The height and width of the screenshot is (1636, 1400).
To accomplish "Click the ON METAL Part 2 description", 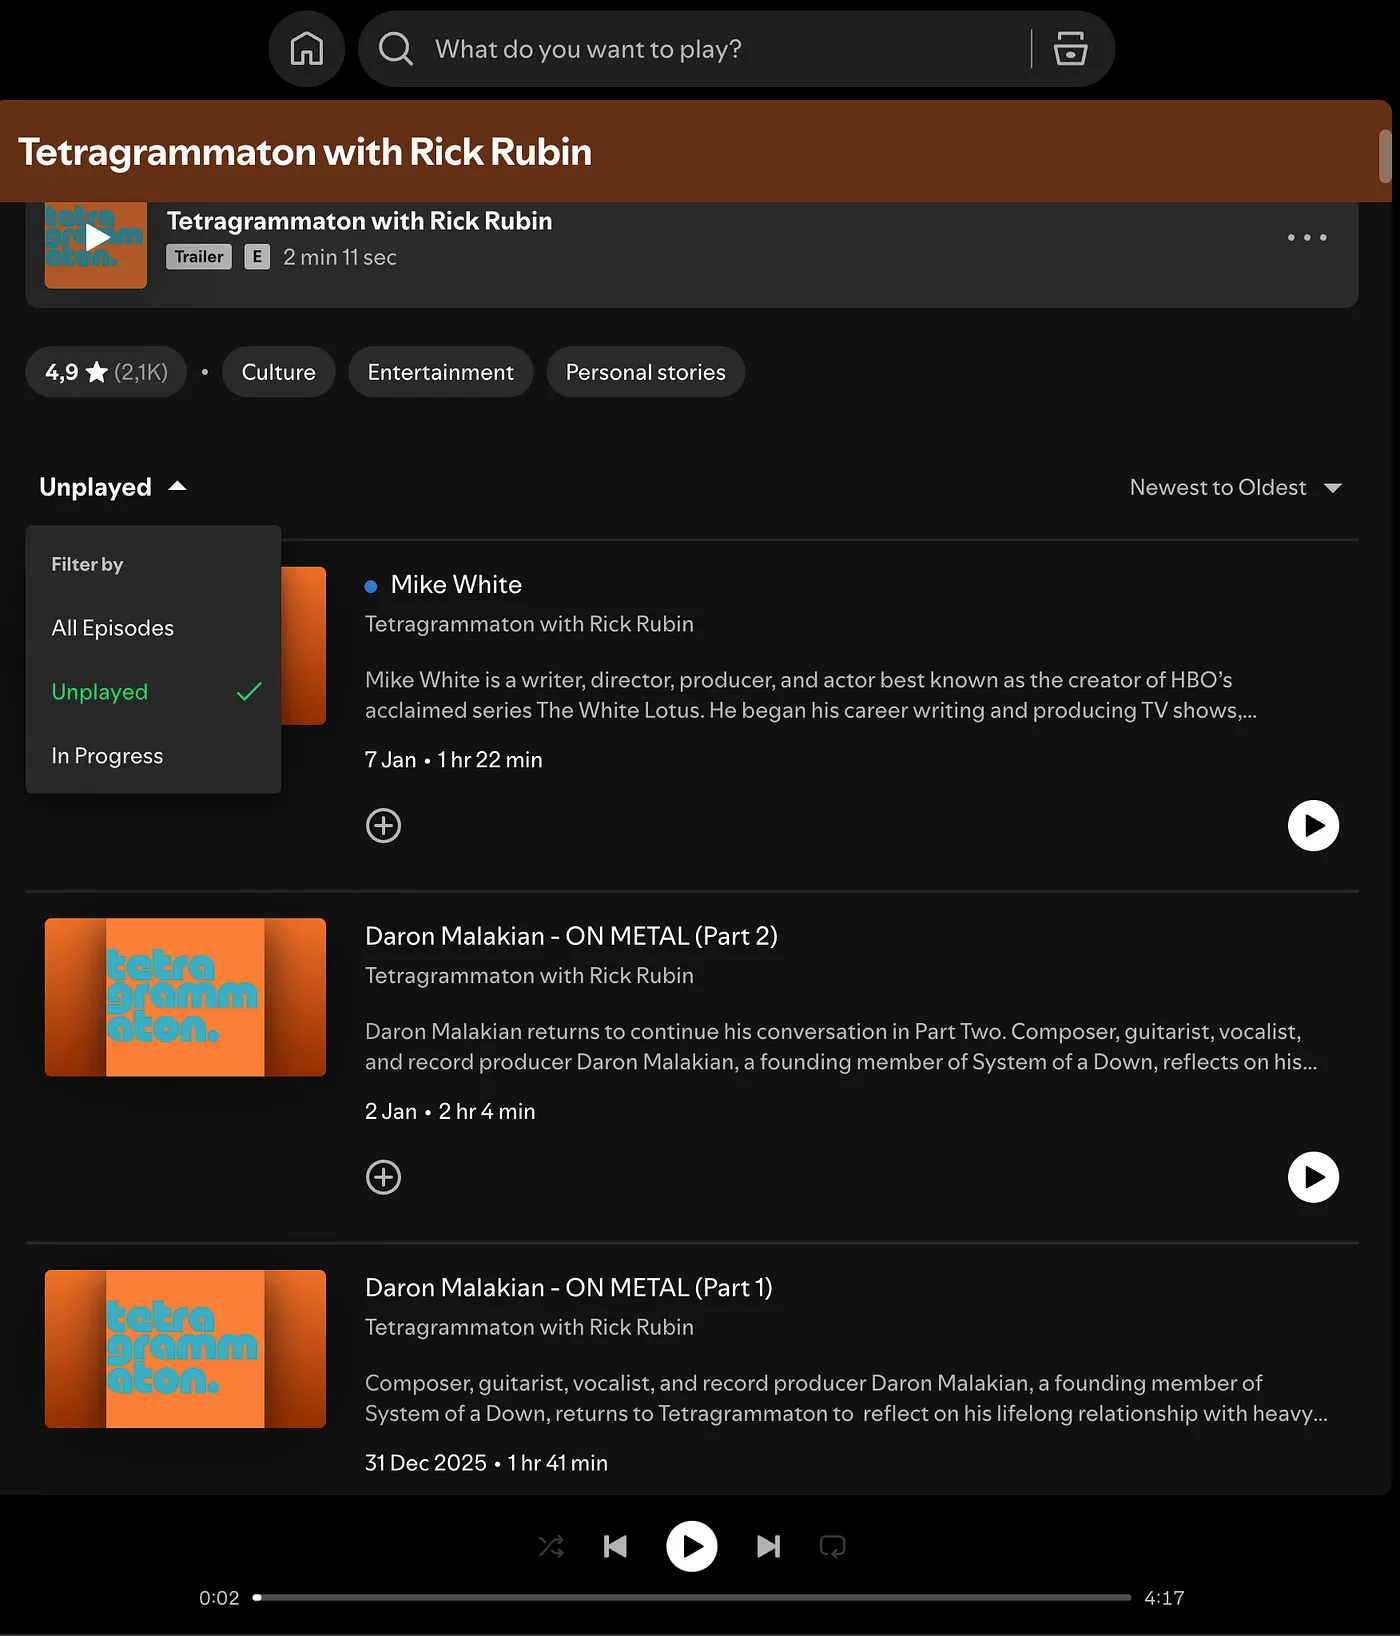I will point(841,1047).
